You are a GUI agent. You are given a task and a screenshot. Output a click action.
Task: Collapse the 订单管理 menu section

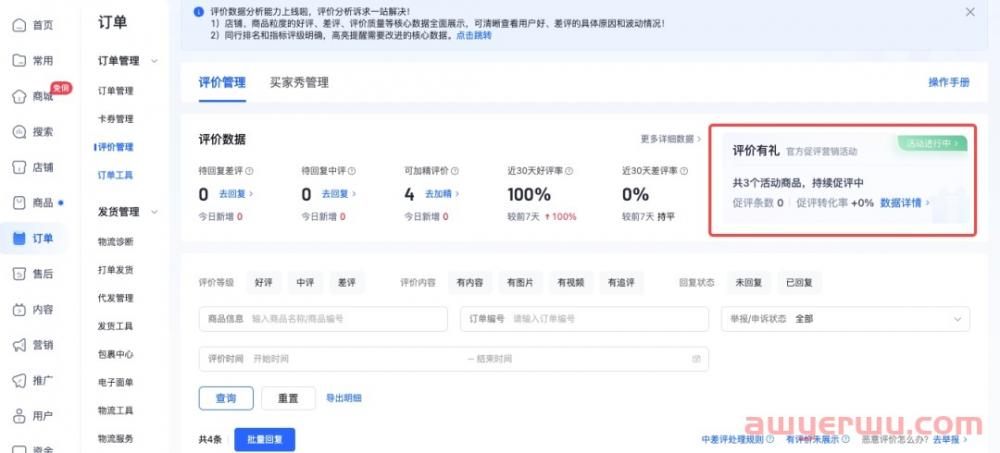point(154,61)
